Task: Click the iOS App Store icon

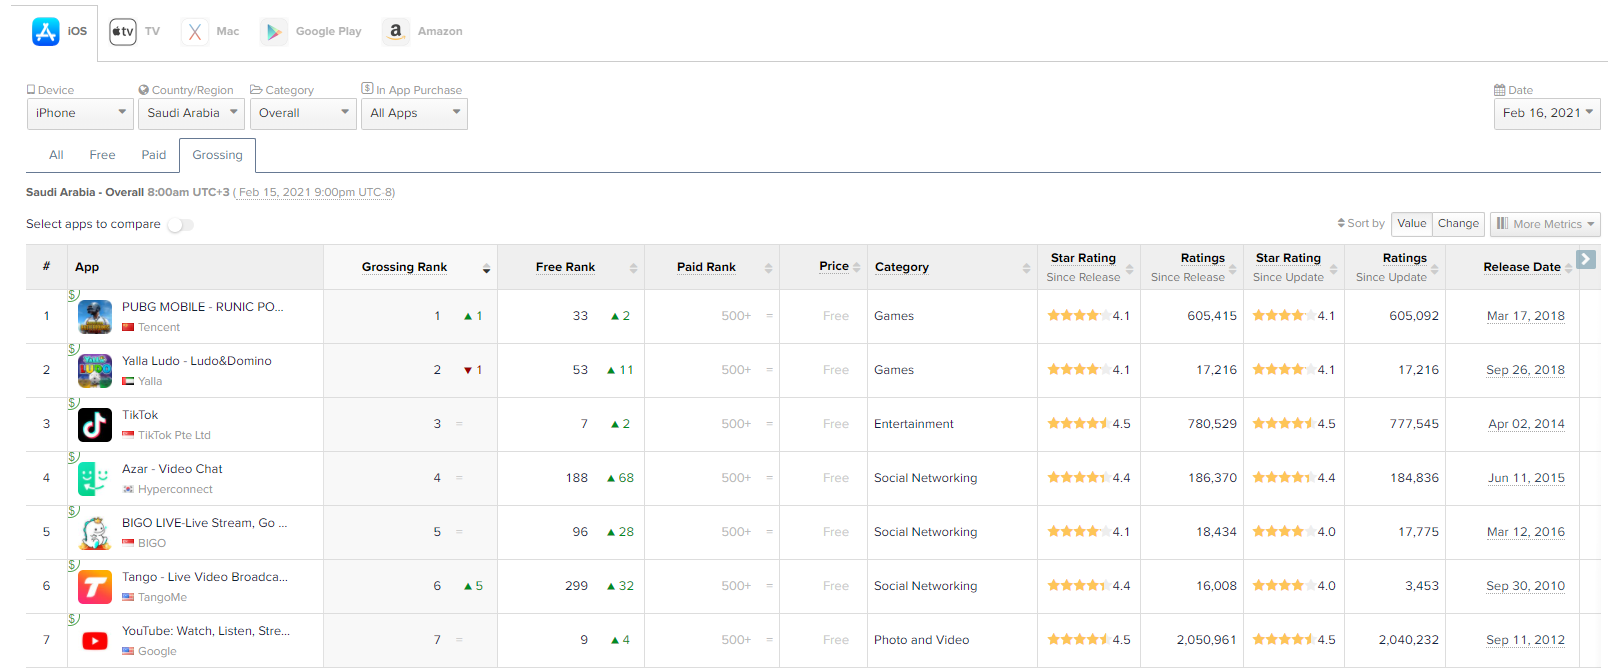Action: [x=46, y=32]
